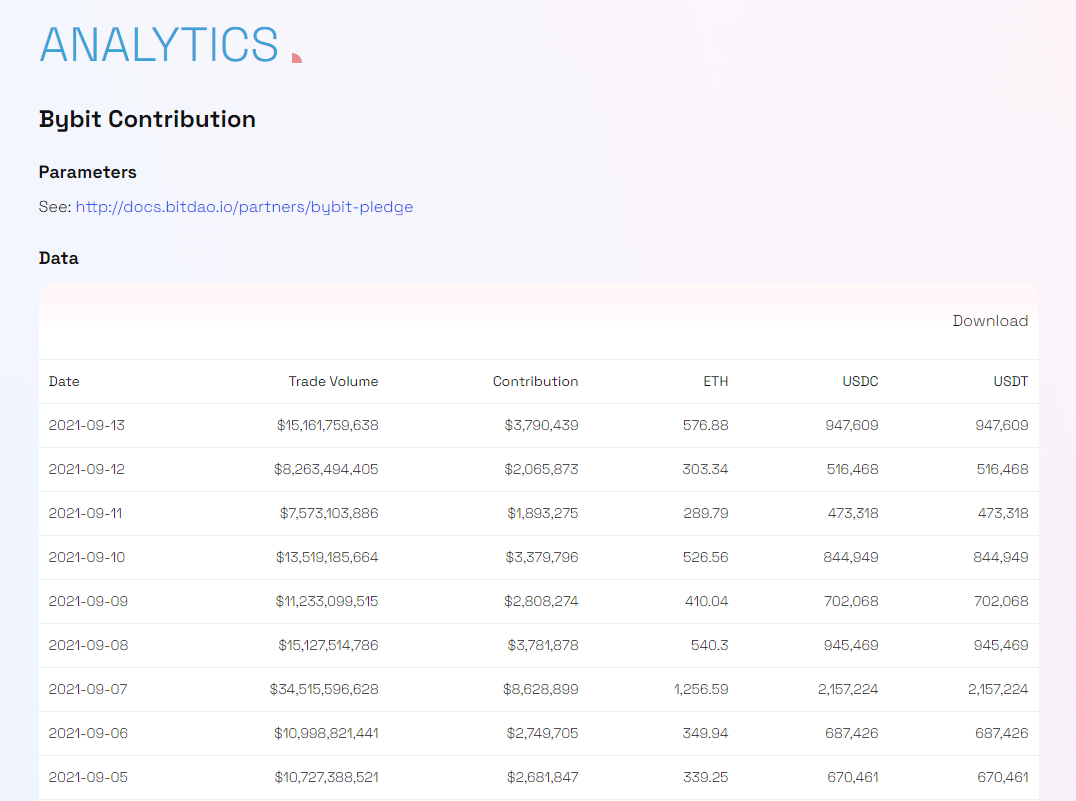Select date cell 2021-09-12

pyautogui.click(x=86, y=469)
